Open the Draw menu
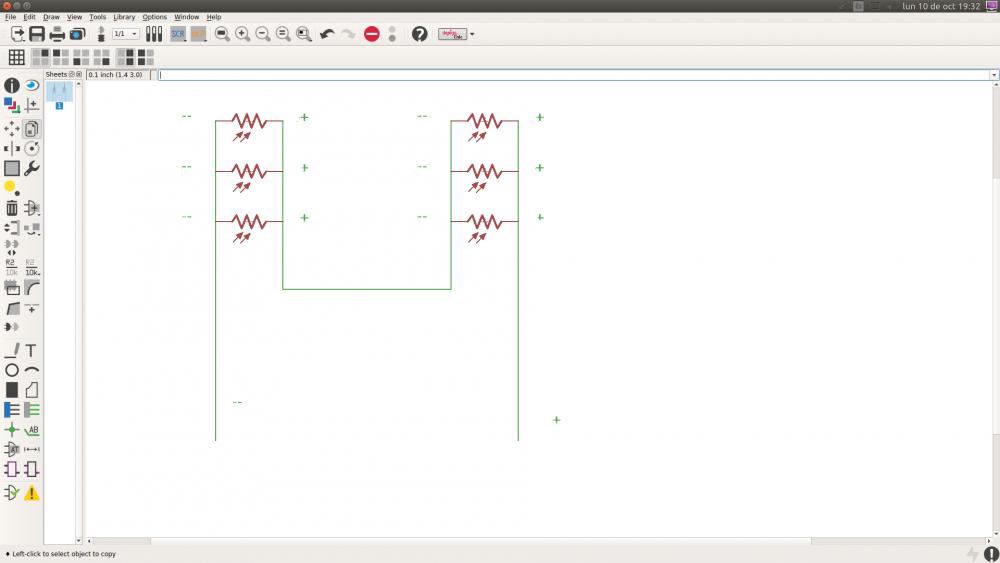Screen dimensions: 1000x563 [x=51, y=17]
